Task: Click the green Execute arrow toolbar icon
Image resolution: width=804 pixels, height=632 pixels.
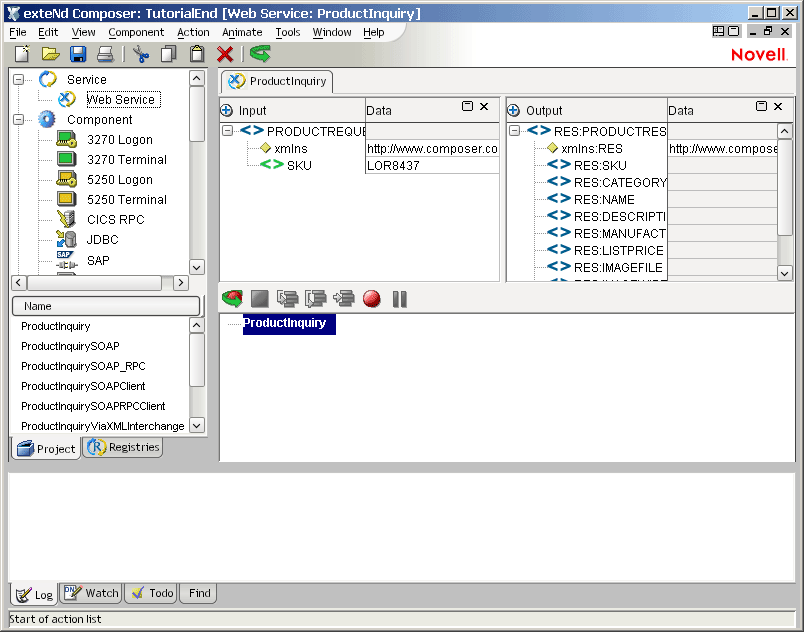Action: pyautogui.click(x=260, y=53)
